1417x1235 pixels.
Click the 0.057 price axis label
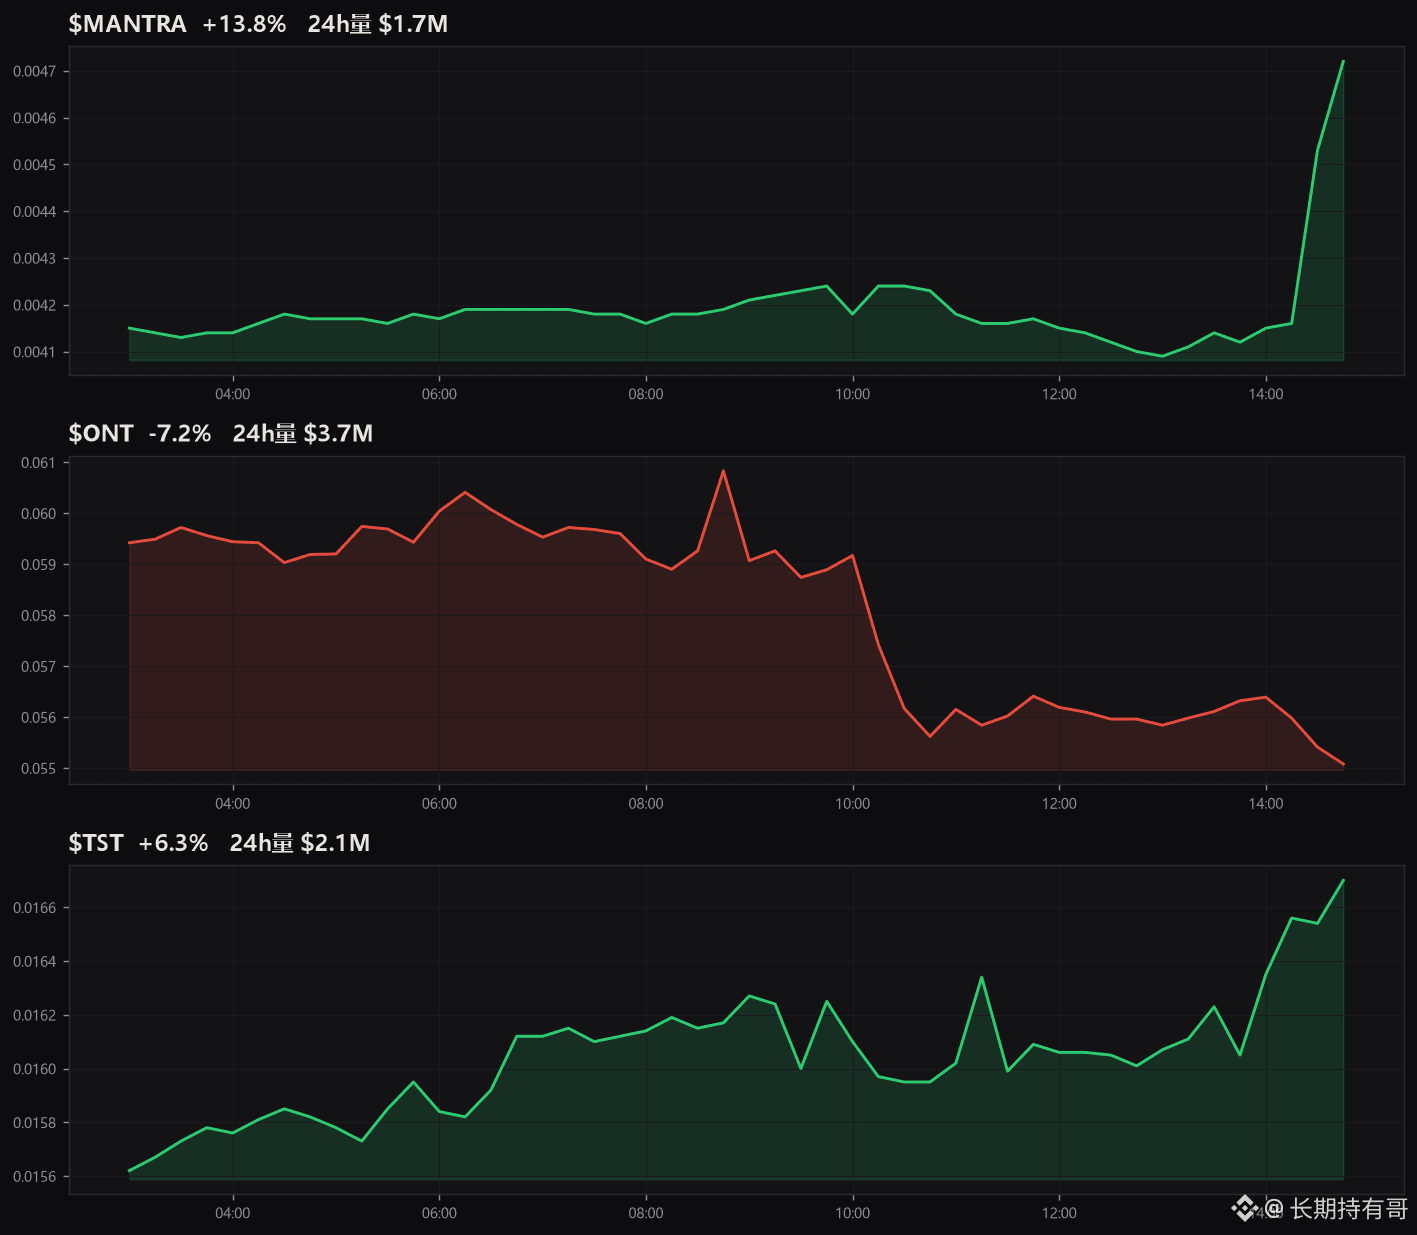point(38,667)
